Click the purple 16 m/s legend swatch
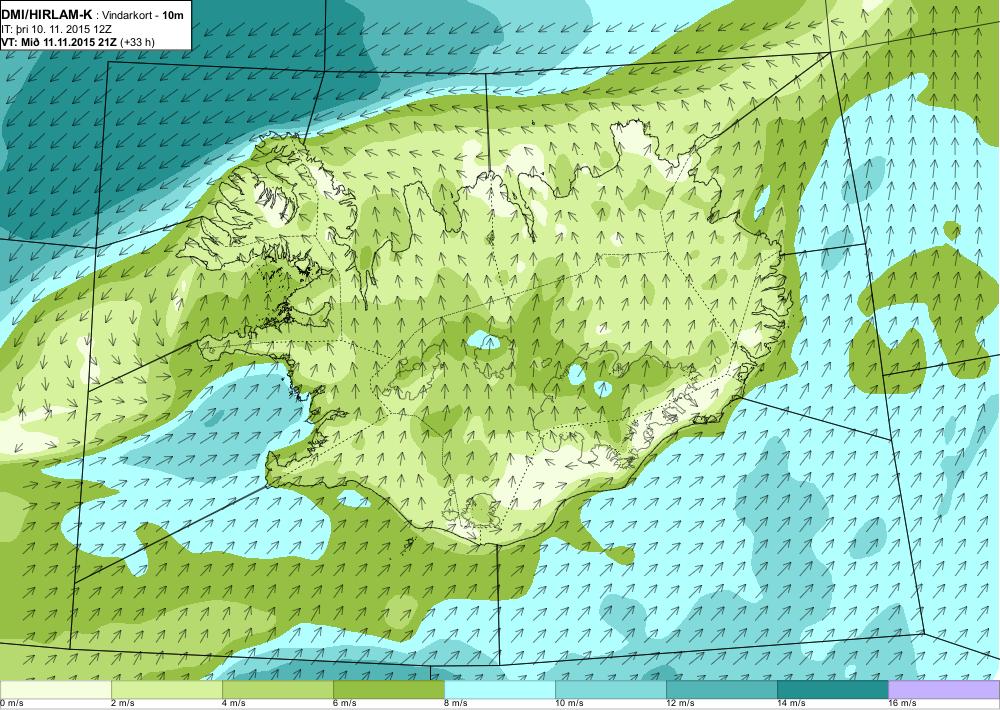Screen dimensions: 1000x710 (944, 689)
